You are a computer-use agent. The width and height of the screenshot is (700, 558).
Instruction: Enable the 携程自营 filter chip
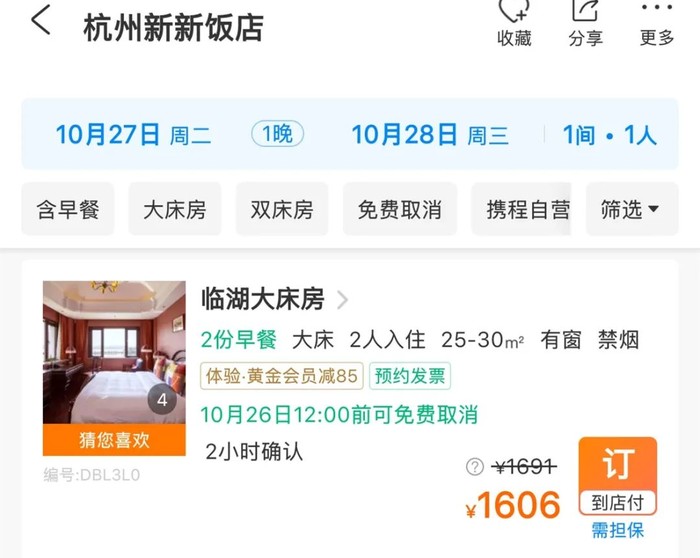pyautogui.click(x=521, y=209)
